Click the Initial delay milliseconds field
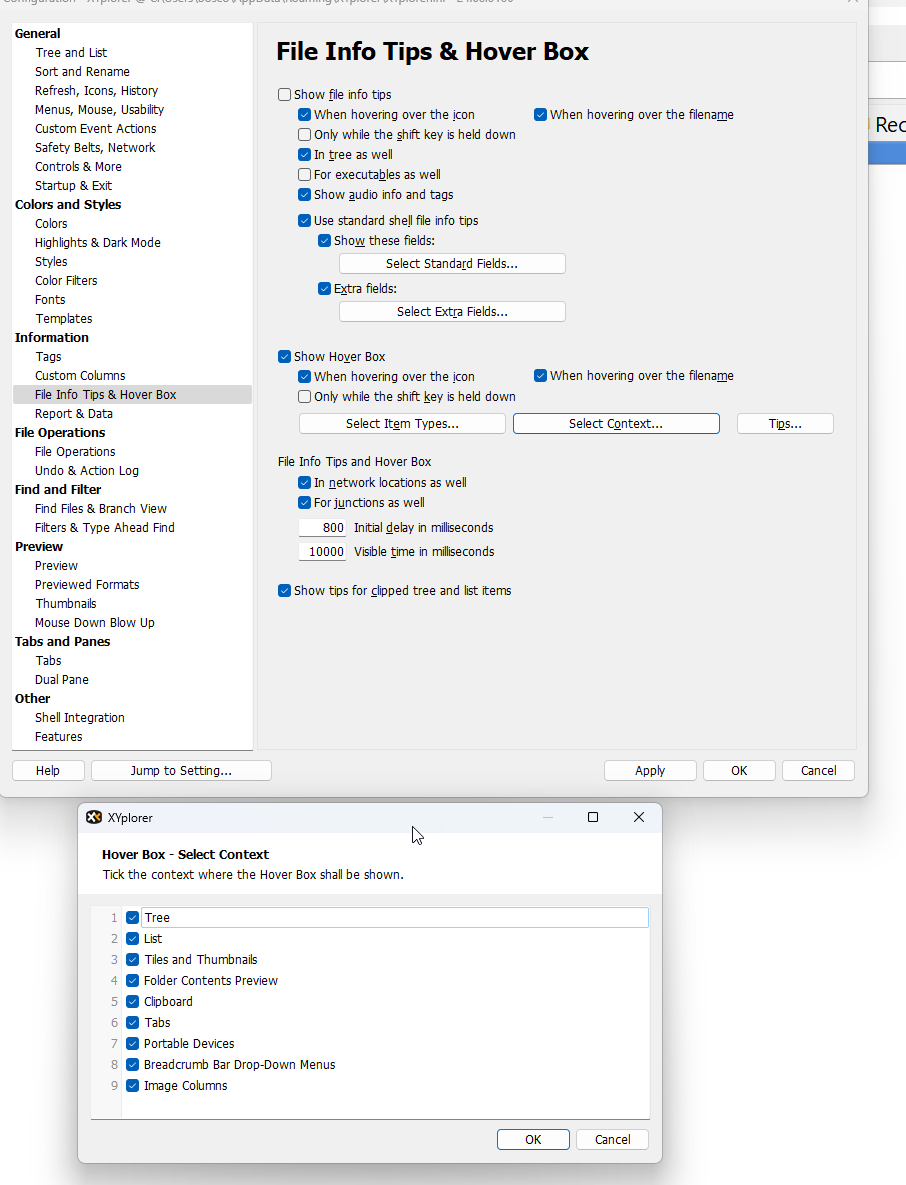 click(323, 528)
